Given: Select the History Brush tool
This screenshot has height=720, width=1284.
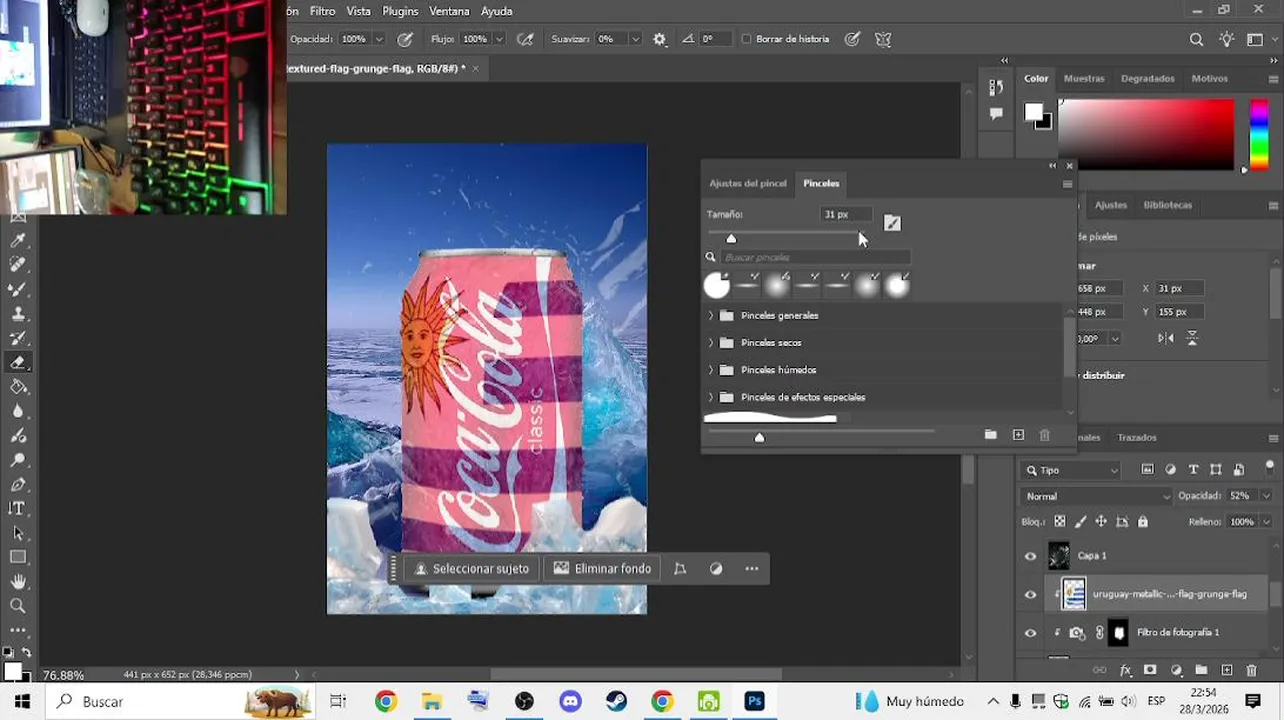Looking at the screenshot, I should (x=17, y=338).
